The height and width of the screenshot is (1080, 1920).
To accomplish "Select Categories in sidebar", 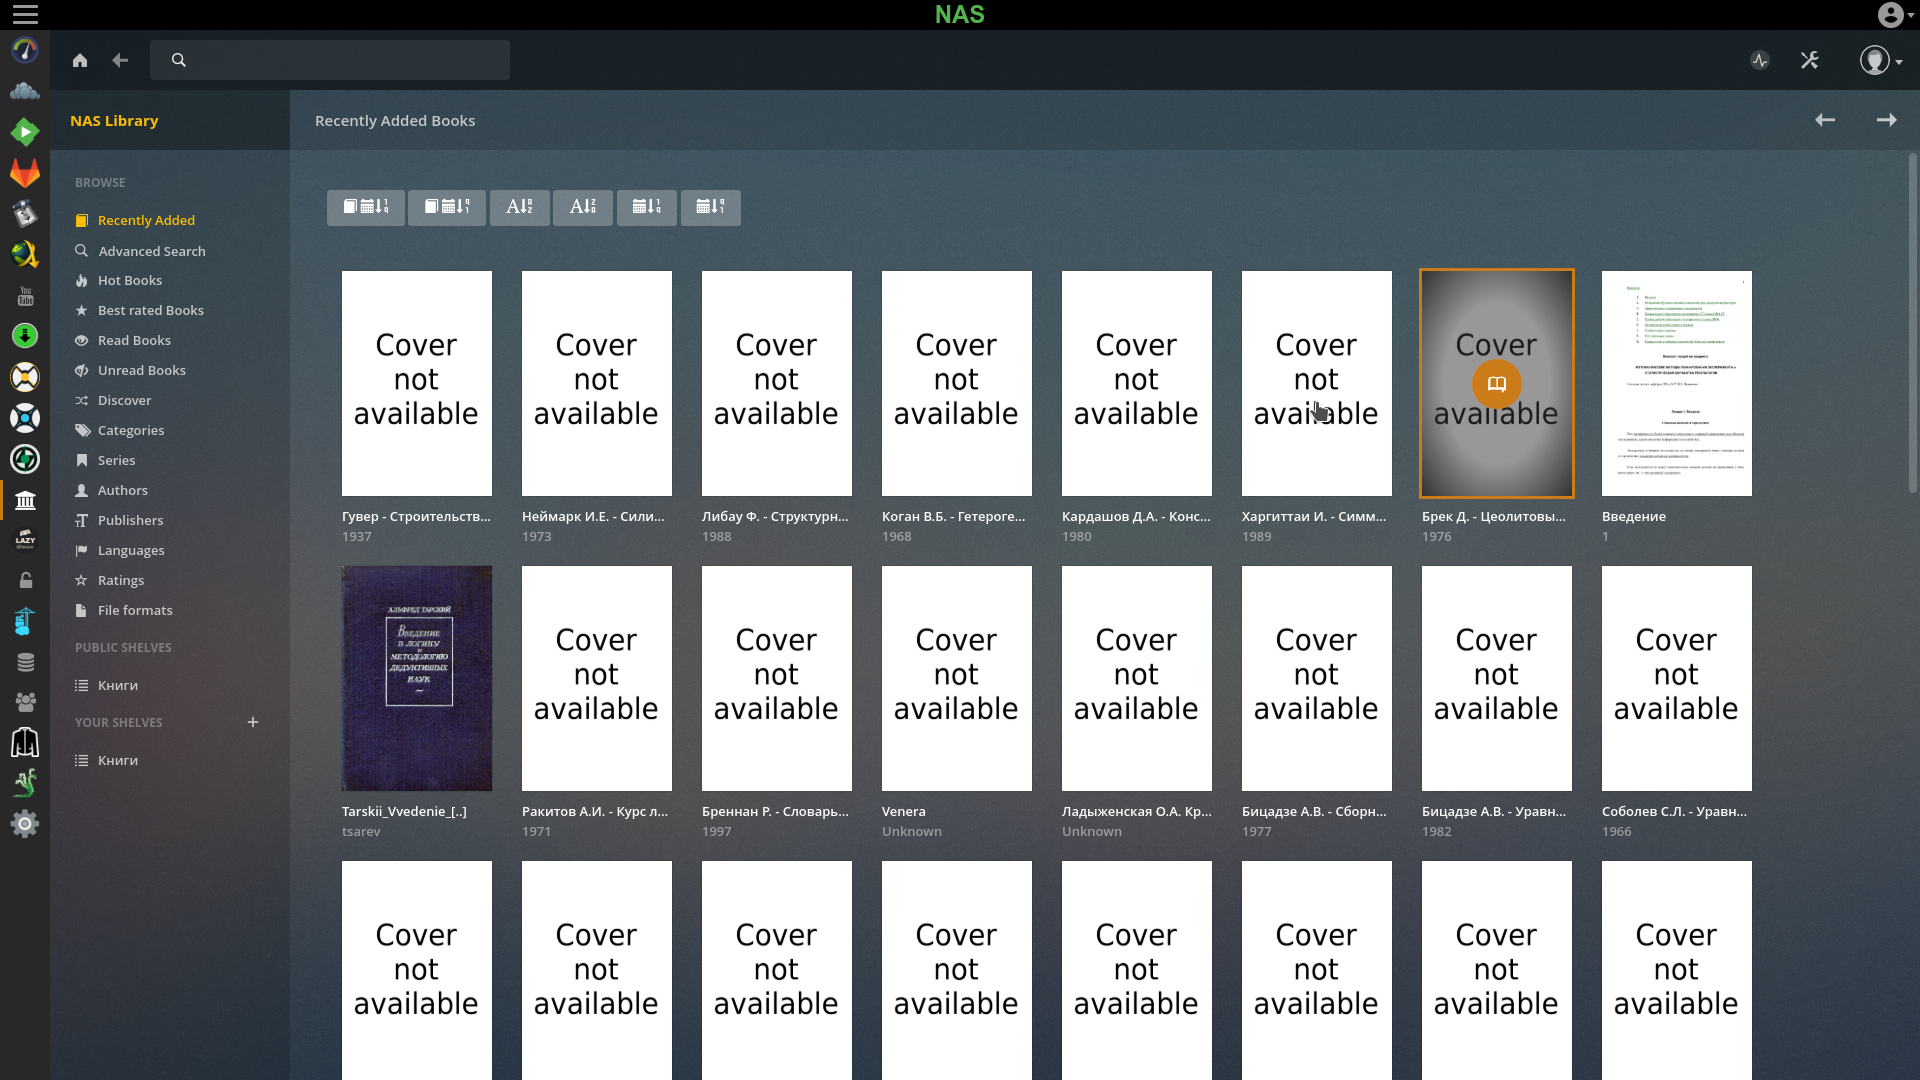I will (131, 430).
